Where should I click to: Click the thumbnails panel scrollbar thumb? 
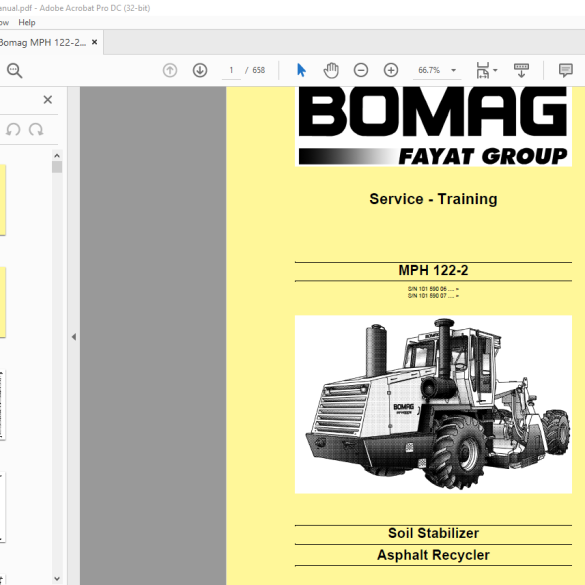coord(57,167)
